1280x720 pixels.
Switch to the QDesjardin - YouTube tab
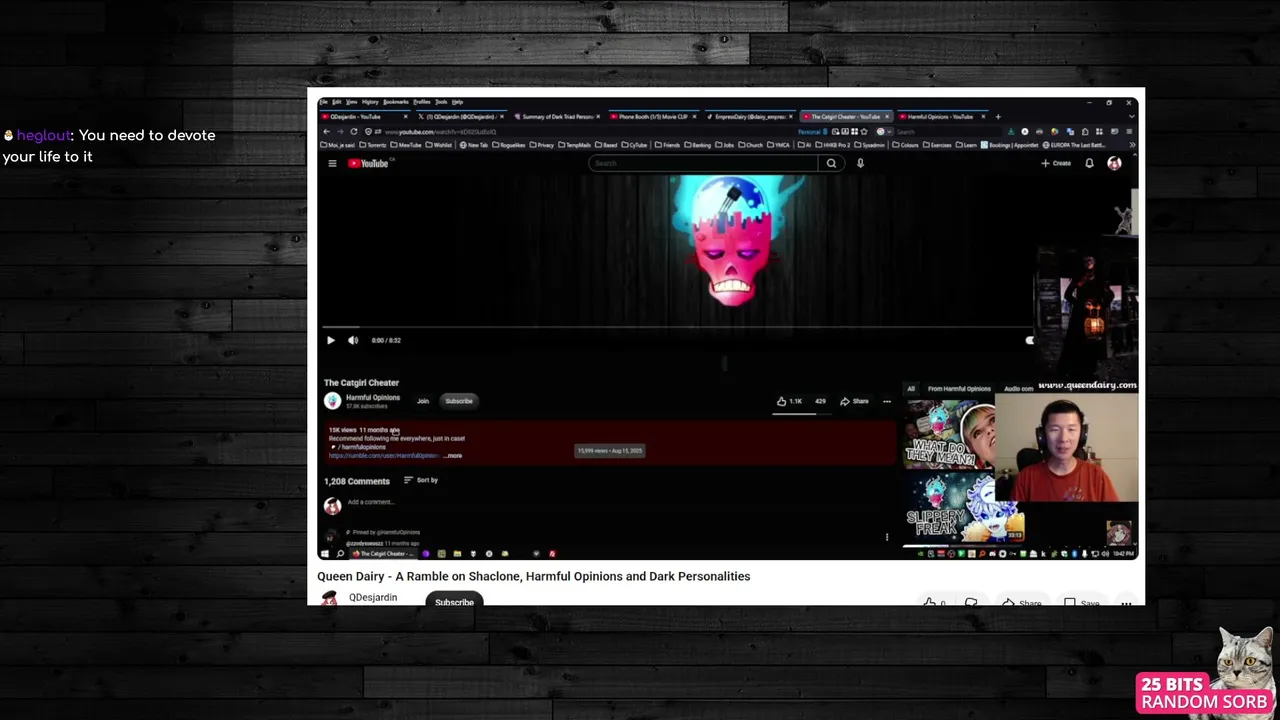pyautogui.click(x=364, y=117)
